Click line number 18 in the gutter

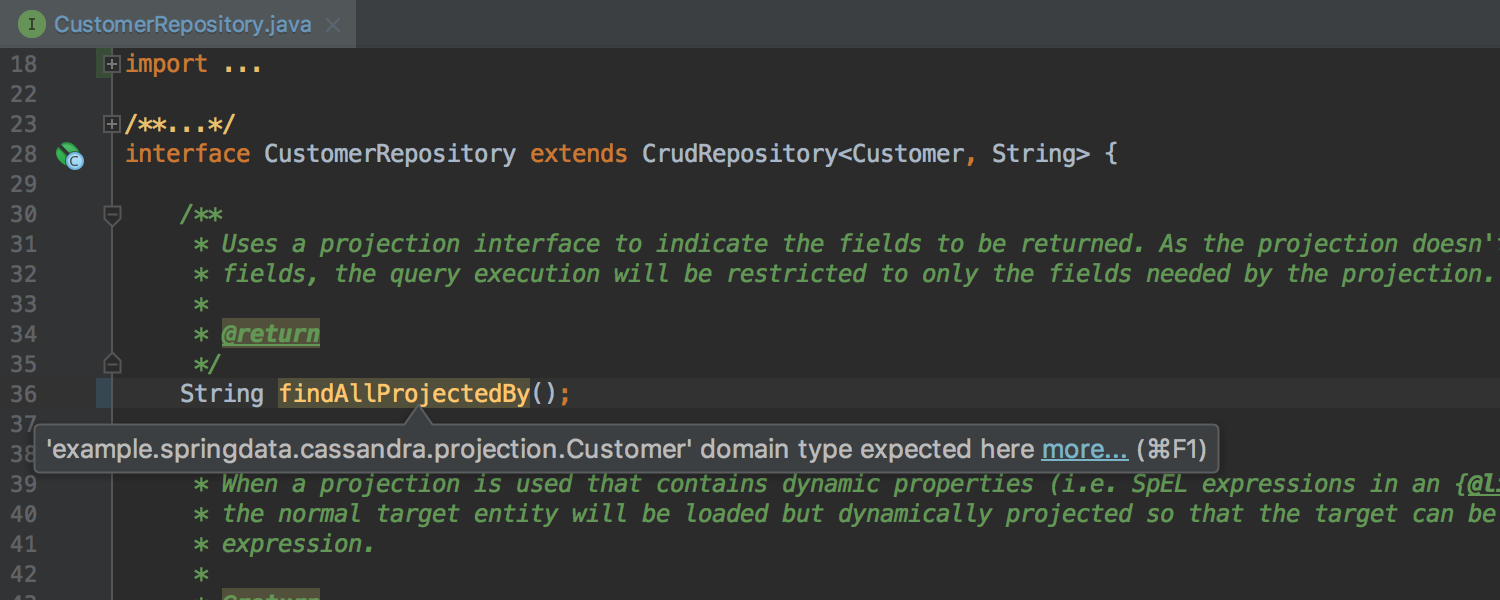coord(23,64)
